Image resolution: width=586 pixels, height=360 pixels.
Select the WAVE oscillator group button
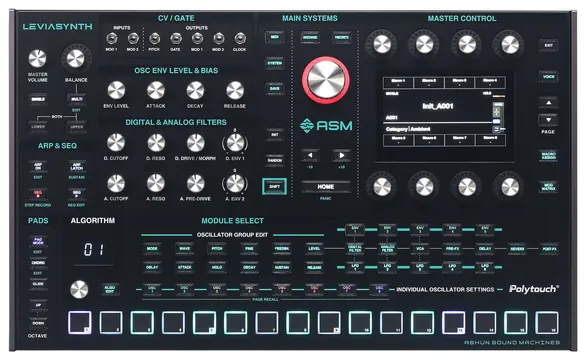[x=185, y=249]
